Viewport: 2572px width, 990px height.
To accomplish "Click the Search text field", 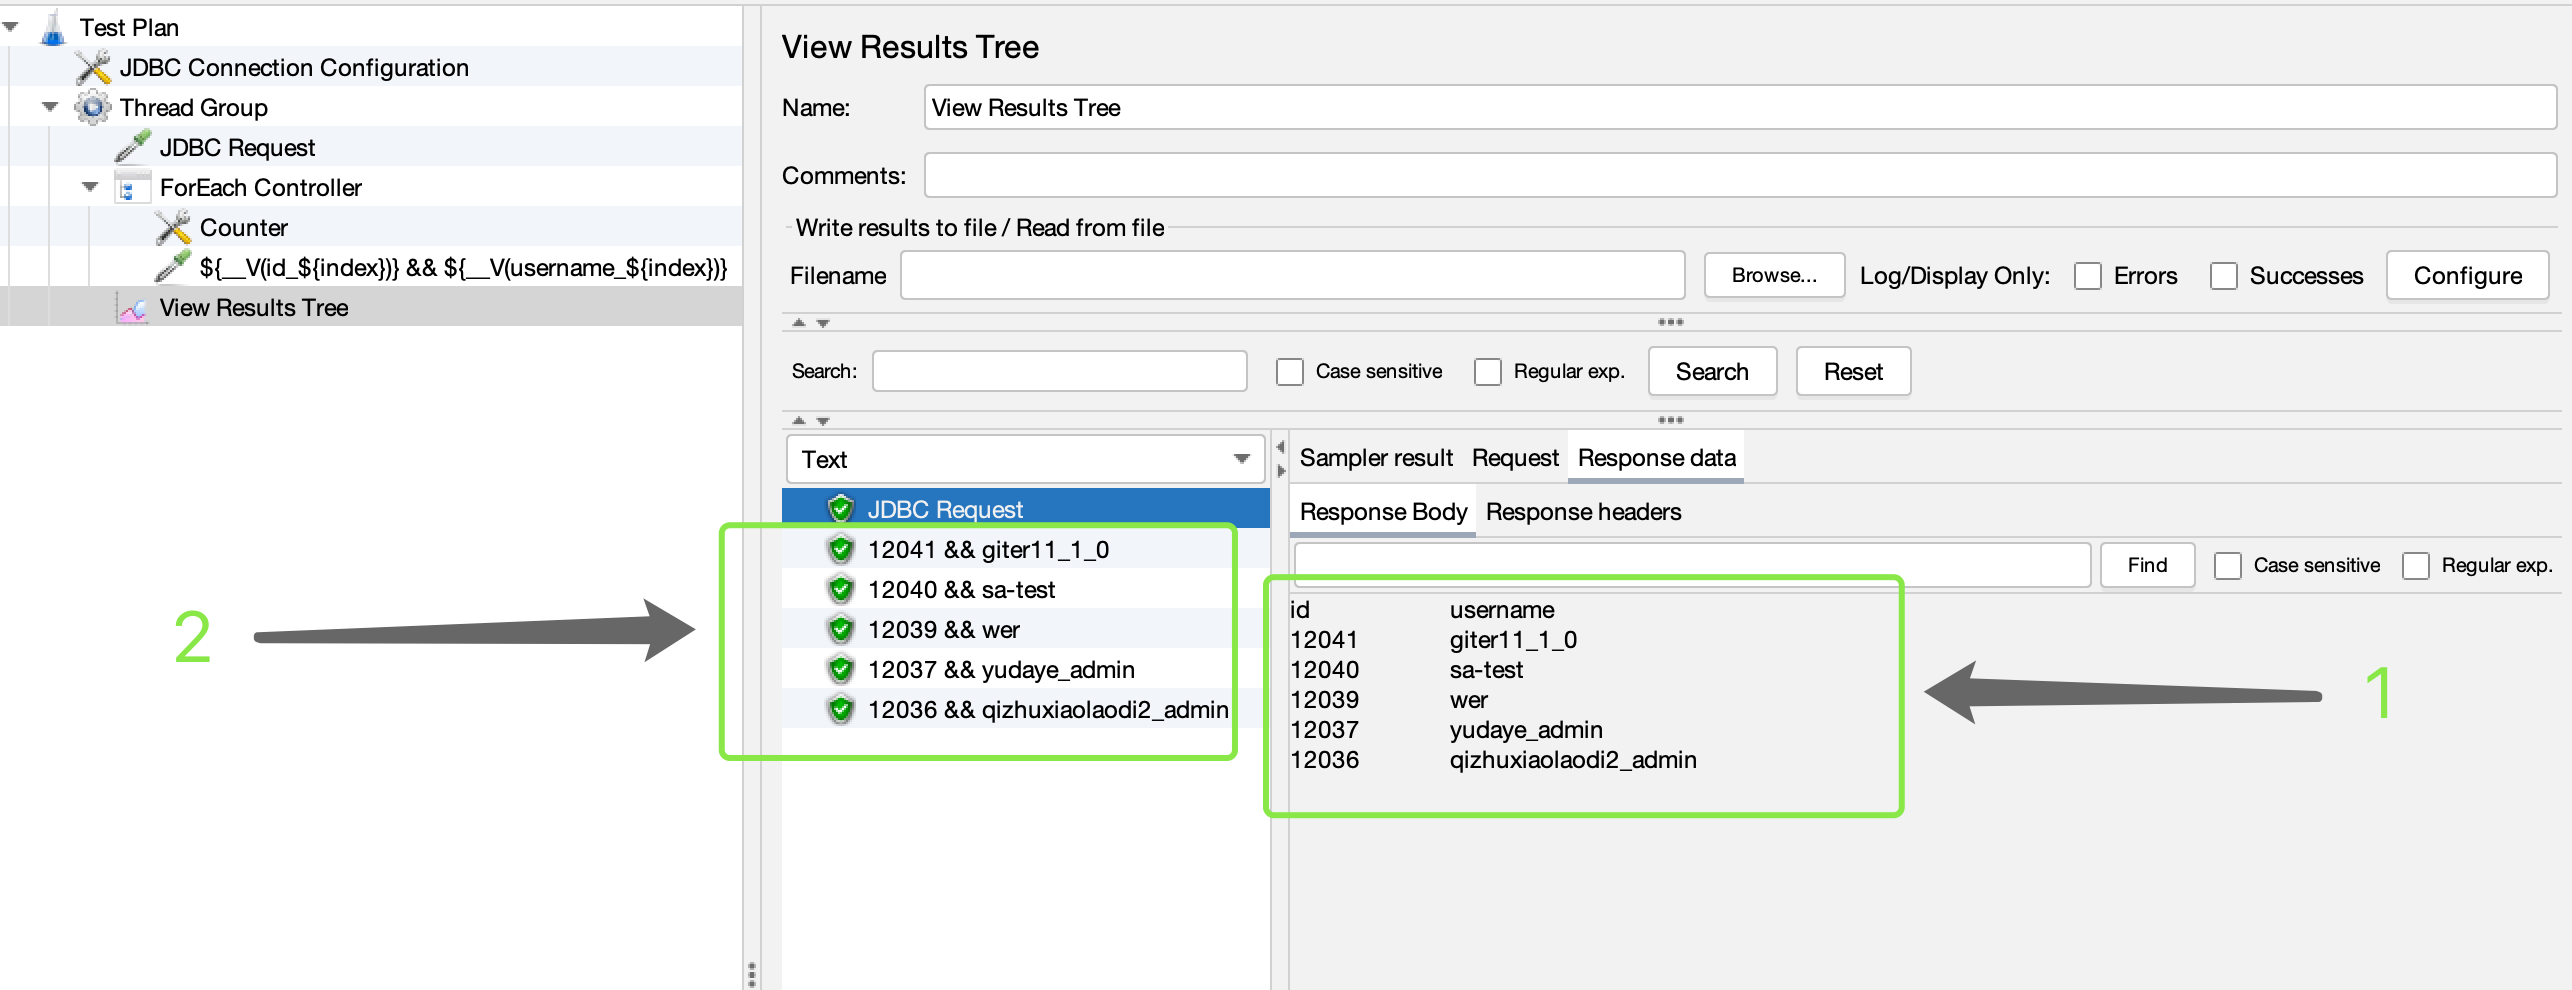I will click(1059, 372).
